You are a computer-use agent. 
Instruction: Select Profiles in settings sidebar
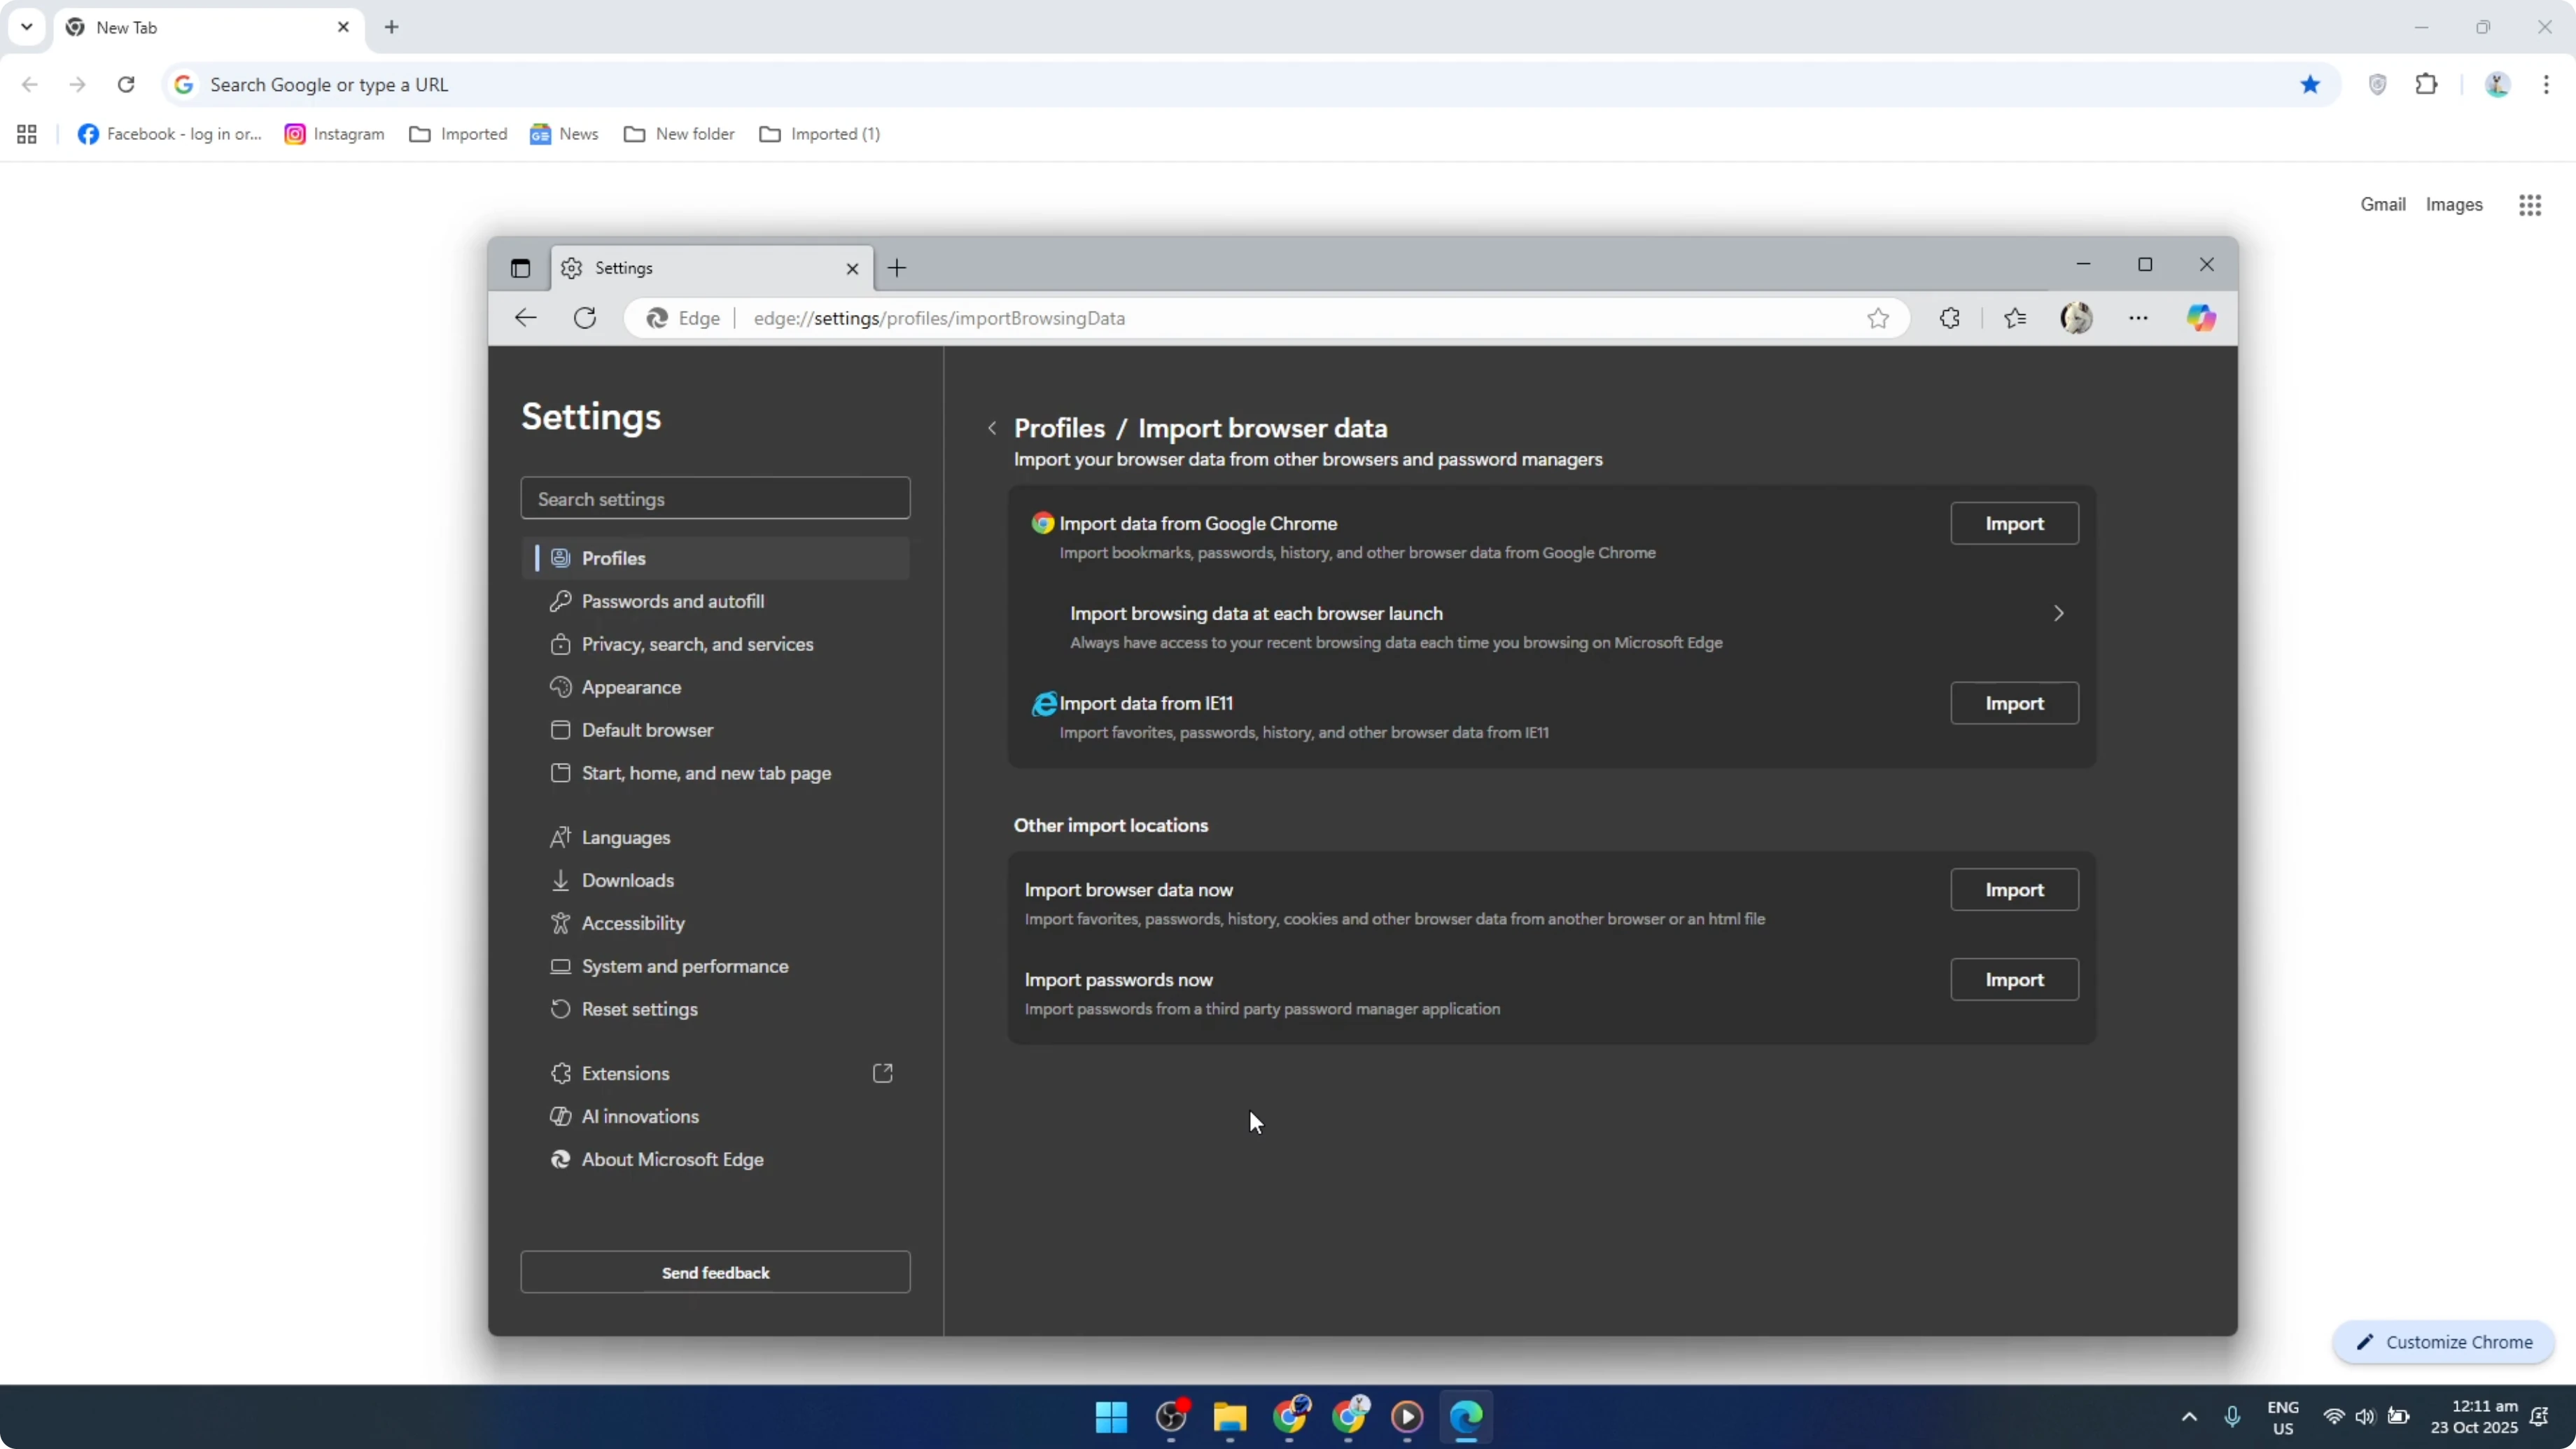pyautogui.click(x=715, y=558)
